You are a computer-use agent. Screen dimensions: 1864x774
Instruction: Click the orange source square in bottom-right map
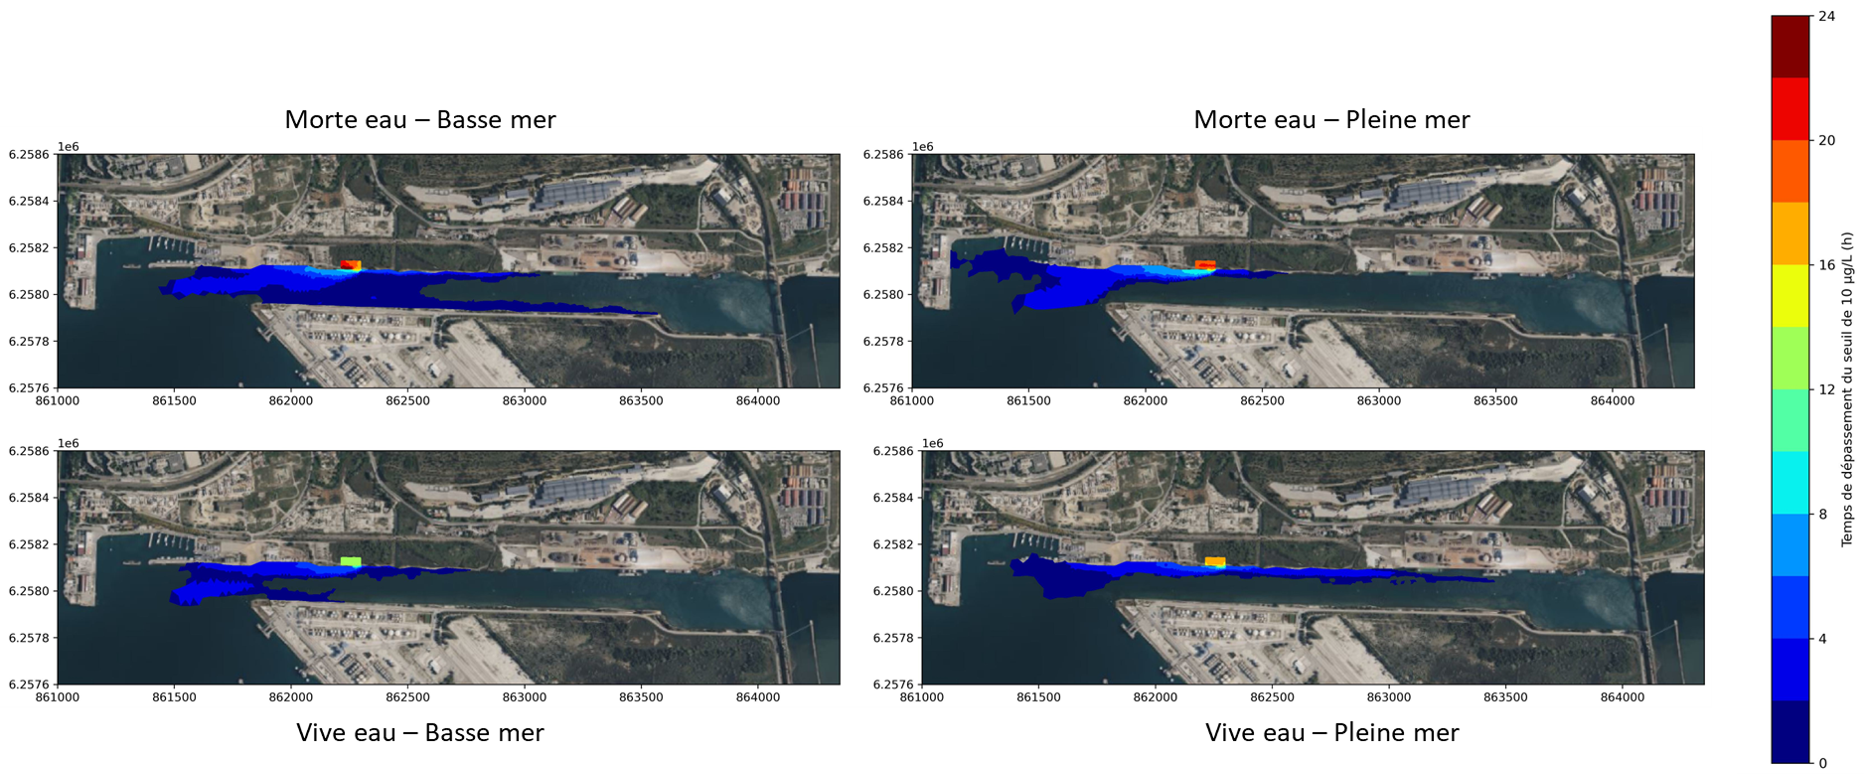1215,562
